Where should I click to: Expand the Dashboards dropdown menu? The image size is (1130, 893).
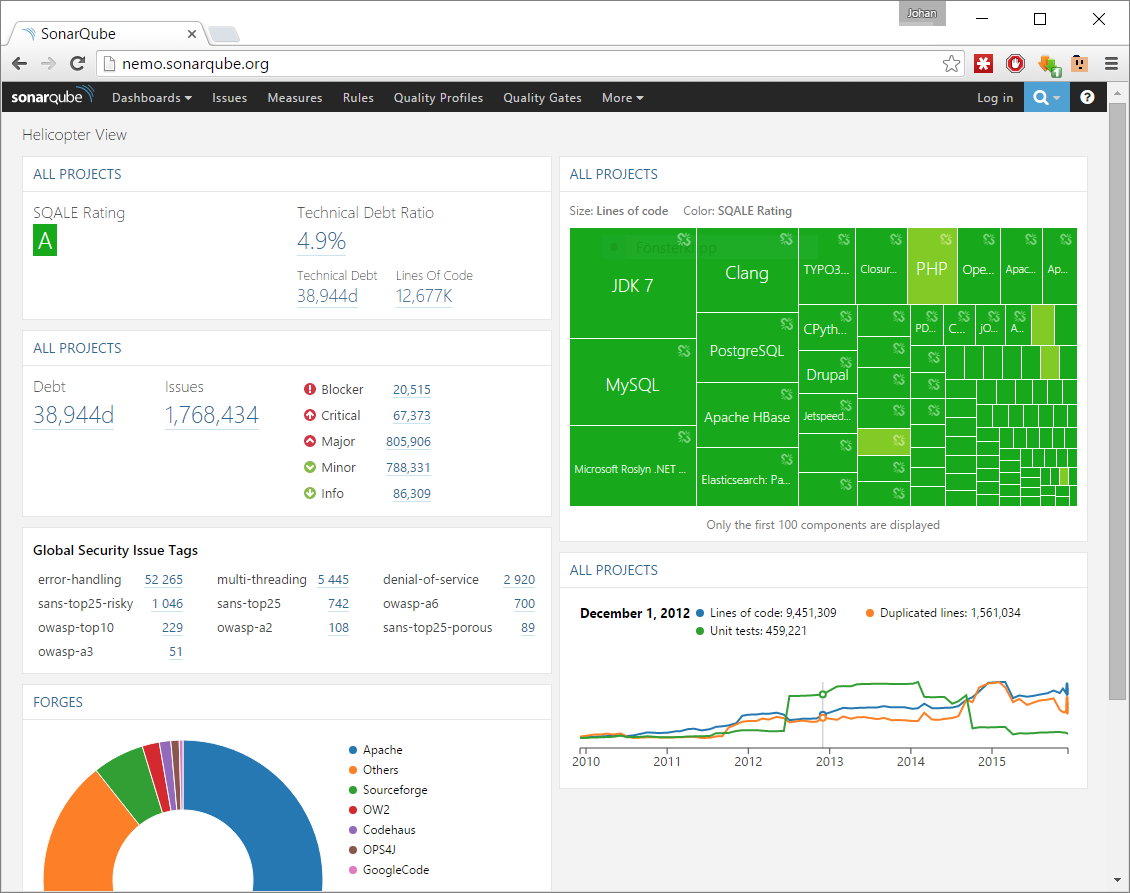coord(151,97)
